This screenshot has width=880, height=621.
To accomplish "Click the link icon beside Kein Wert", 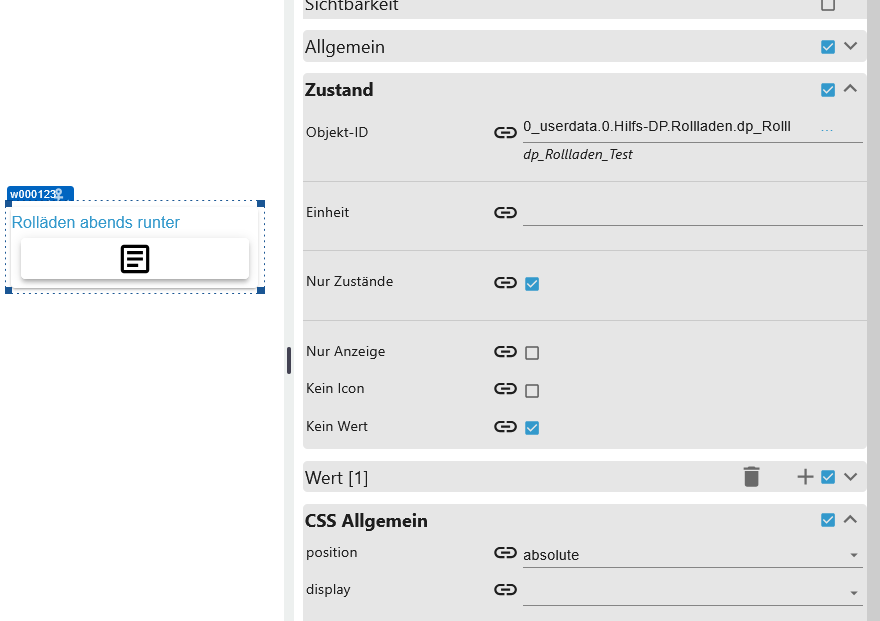I will (505, 427).
